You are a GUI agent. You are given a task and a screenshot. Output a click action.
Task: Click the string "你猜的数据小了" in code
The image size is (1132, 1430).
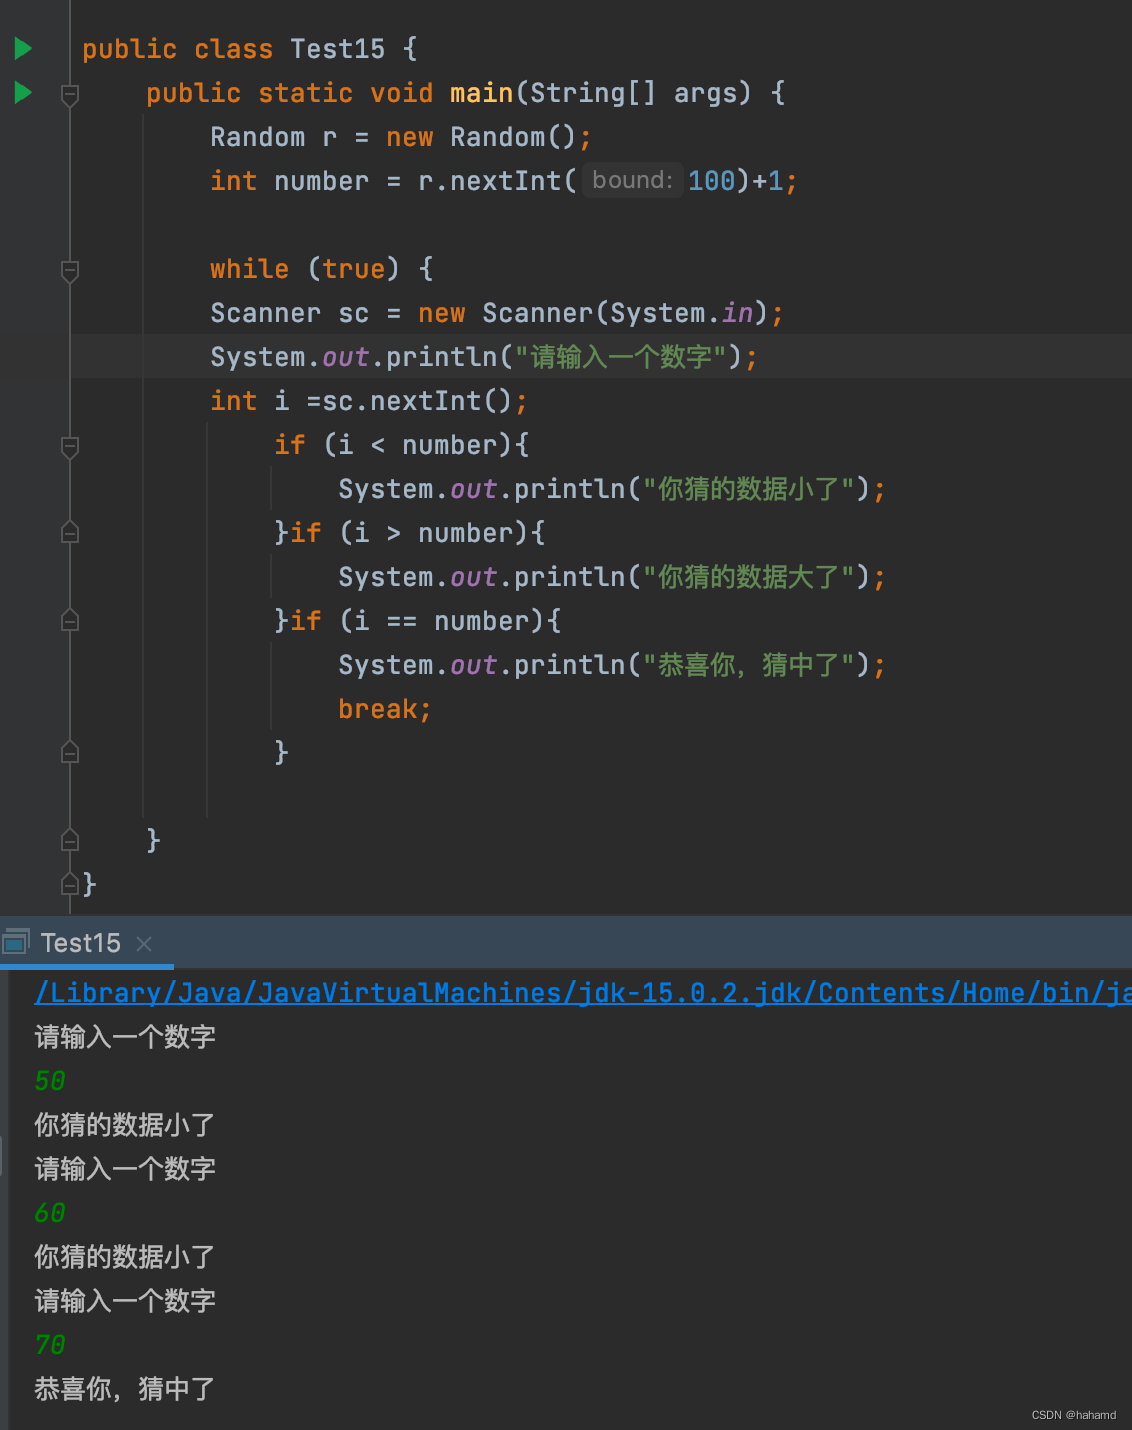point(748,489)
